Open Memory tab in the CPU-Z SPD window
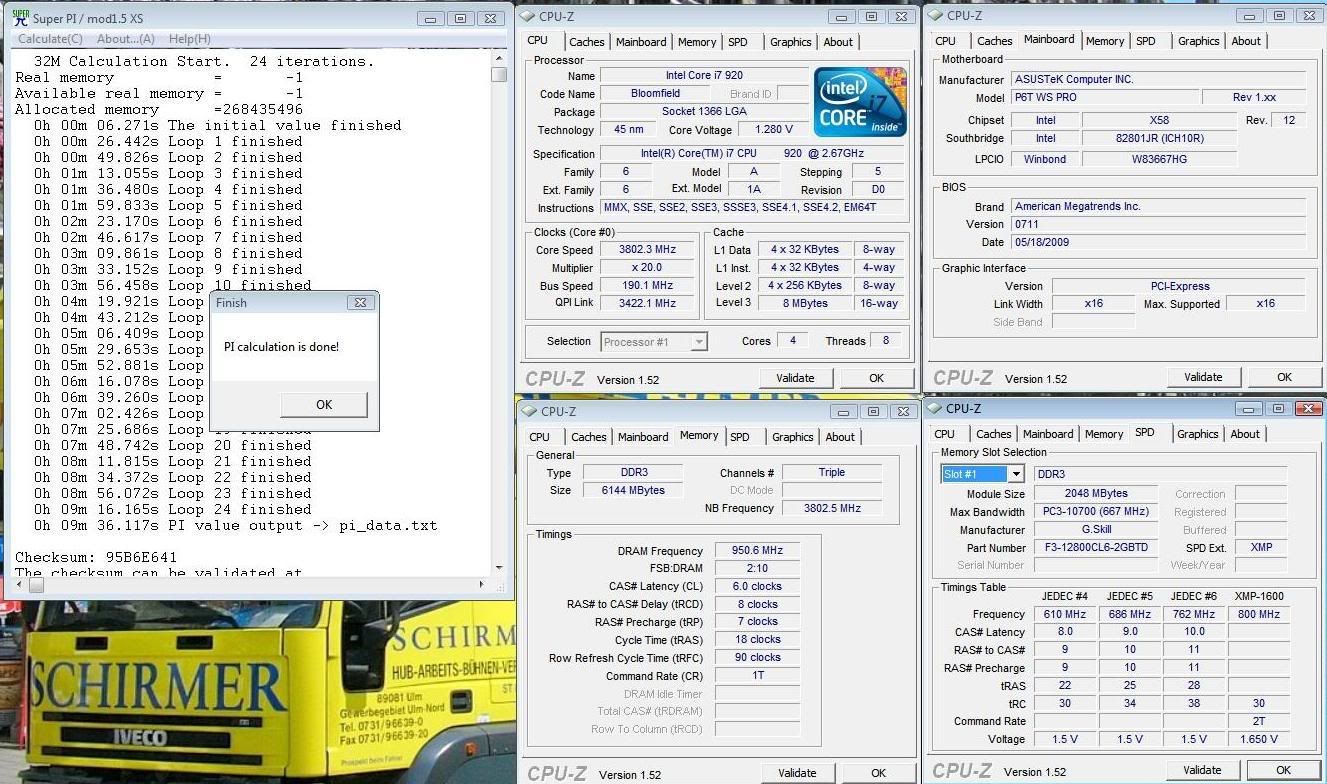This screenshot has height=784, width=1327. pyautogui.click(x=1104, y=434)
